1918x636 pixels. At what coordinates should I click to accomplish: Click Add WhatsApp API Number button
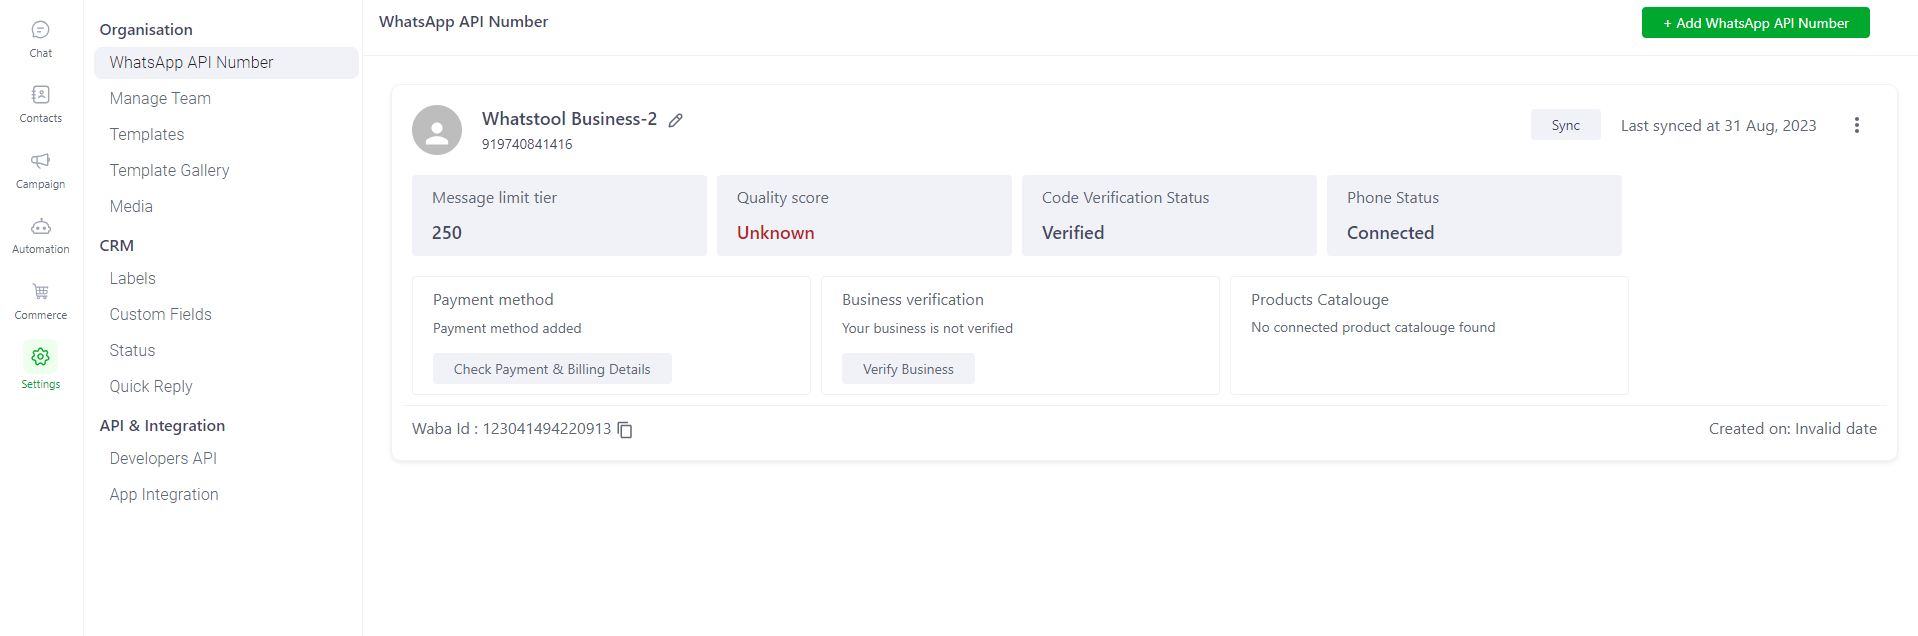[1755, 23]
